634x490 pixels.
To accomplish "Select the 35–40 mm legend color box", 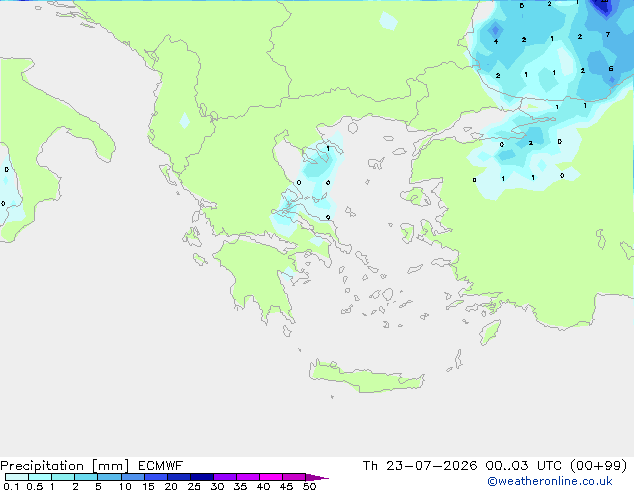I will coord(248,477).
